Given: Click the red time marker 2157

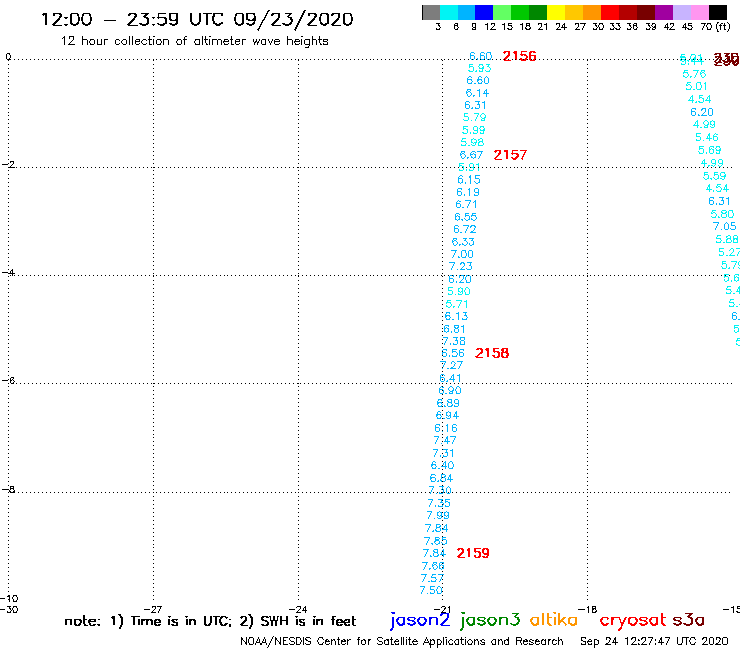Looking at the screenshot, I should (x=510, y=155).
